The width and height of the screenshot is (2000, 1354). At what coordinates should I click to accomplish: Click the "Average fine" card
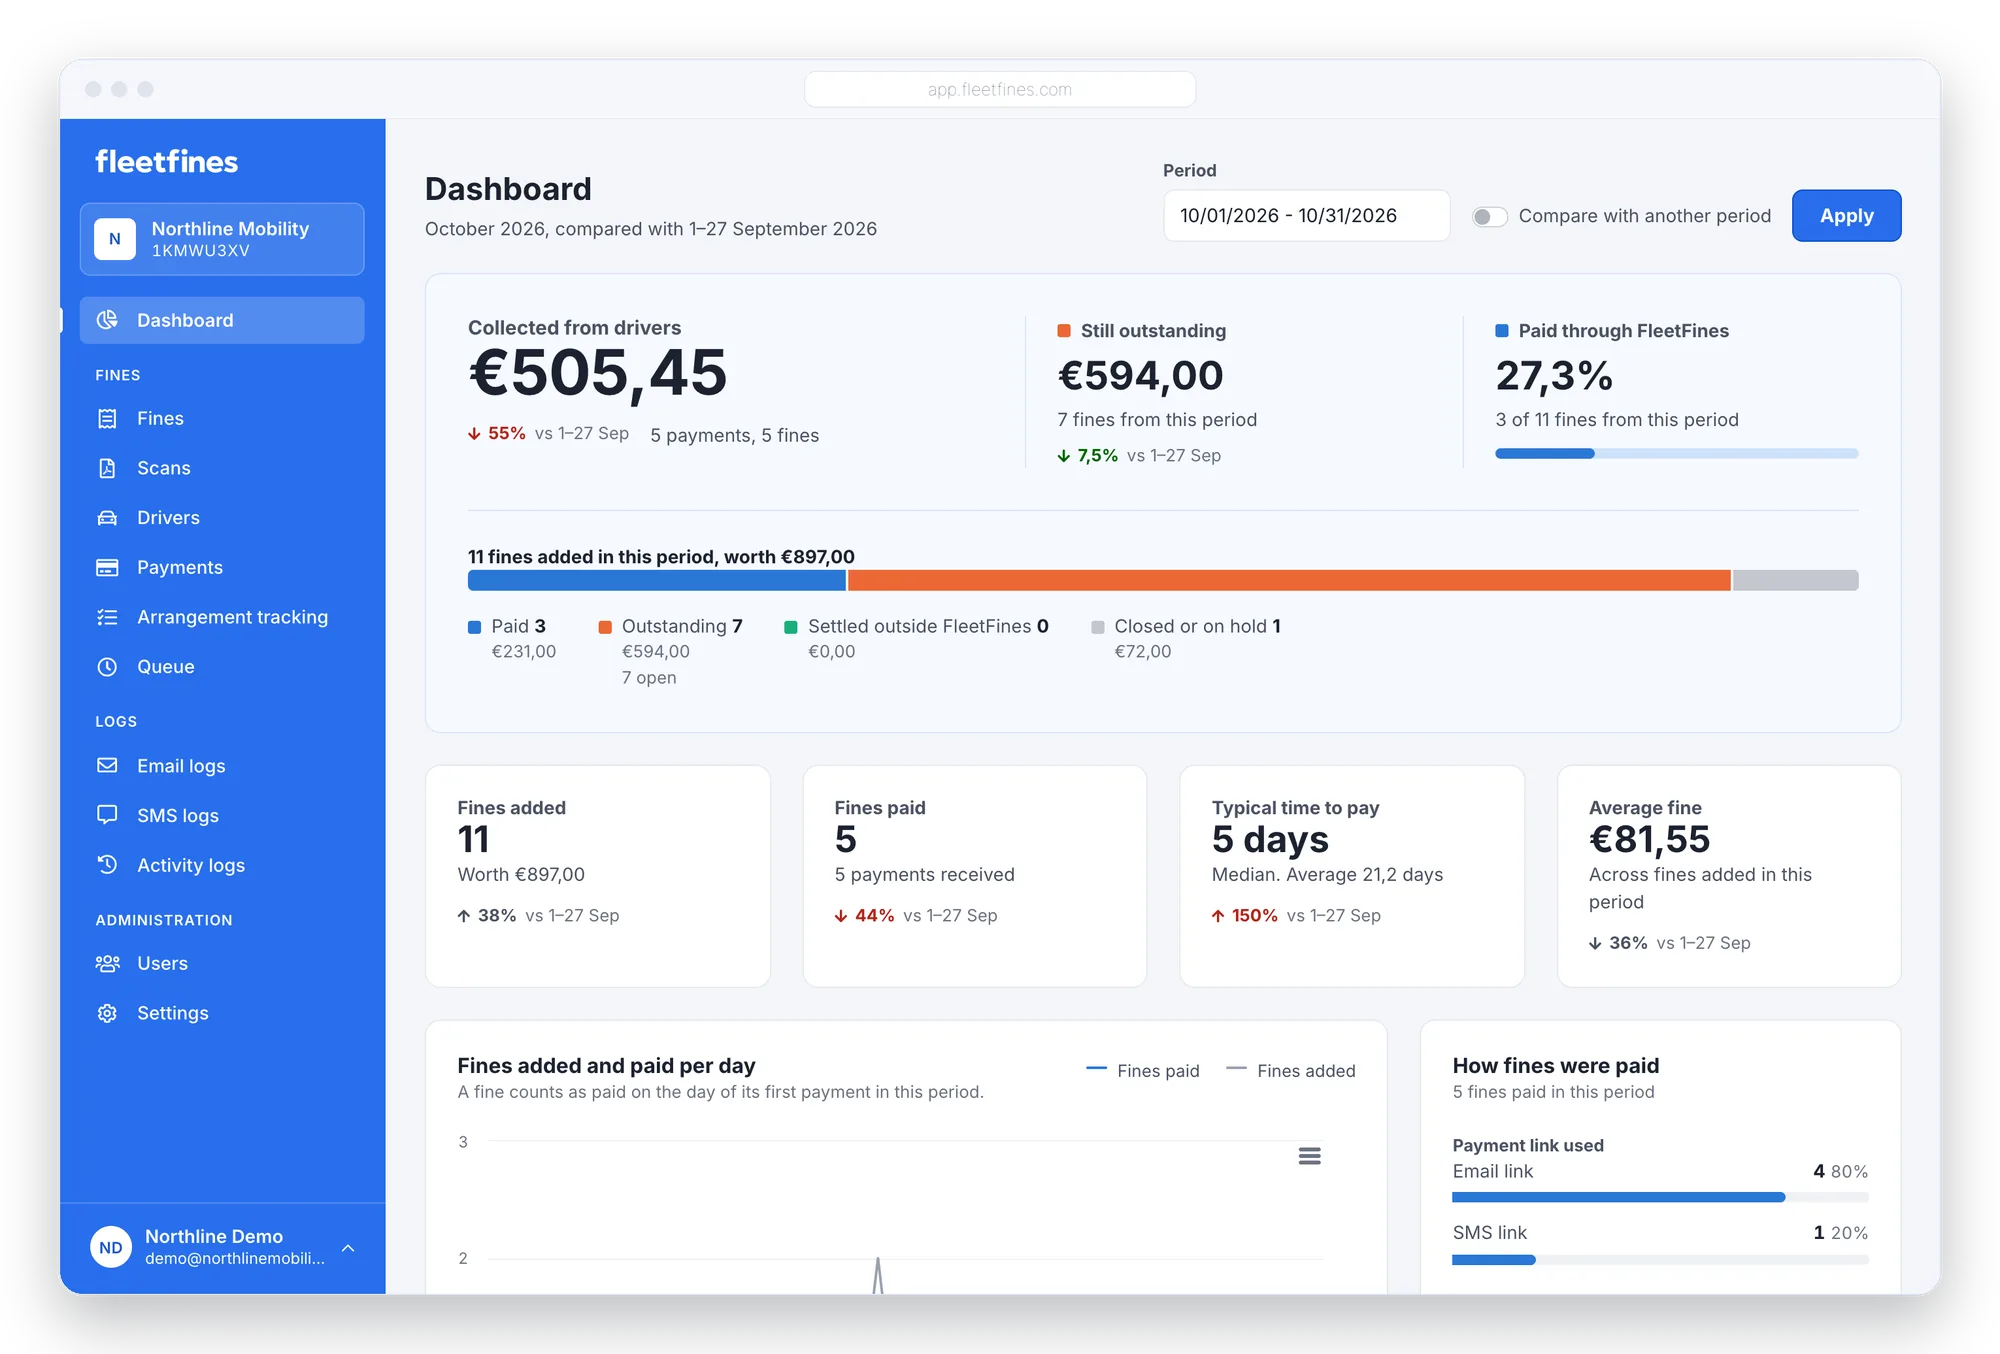[x=1729, y=876]
